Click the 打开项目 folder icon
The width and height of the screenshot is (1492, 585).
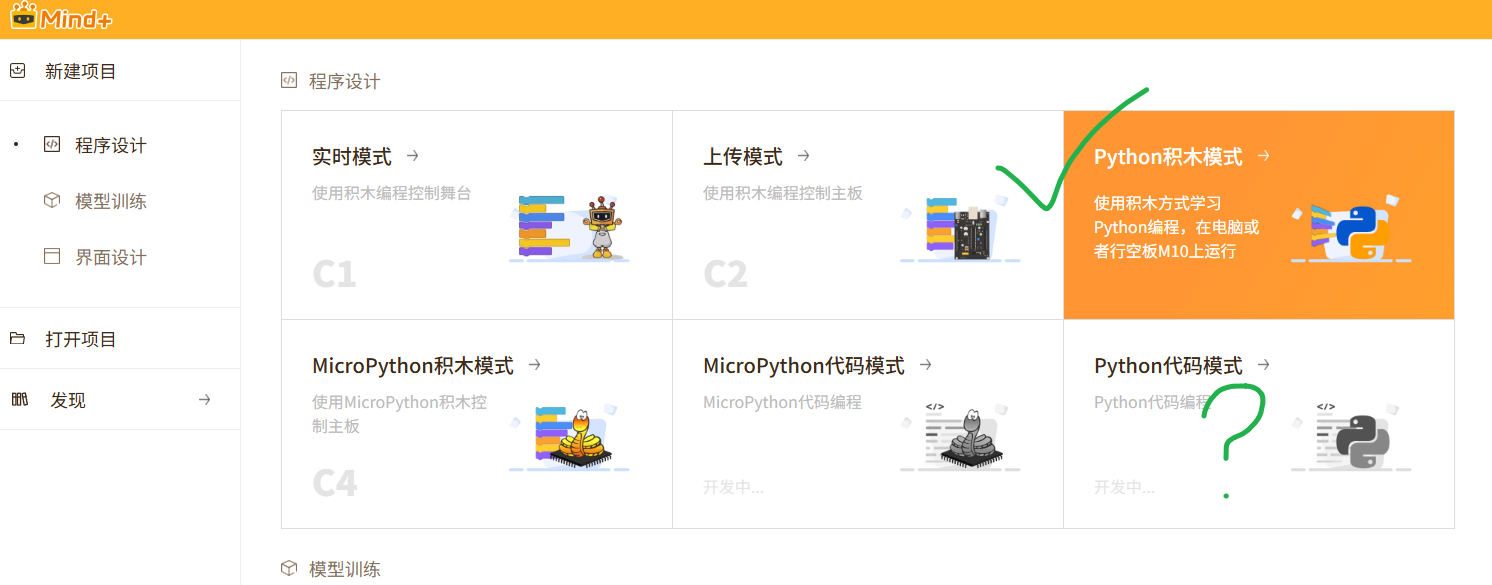tap(17, 339)
